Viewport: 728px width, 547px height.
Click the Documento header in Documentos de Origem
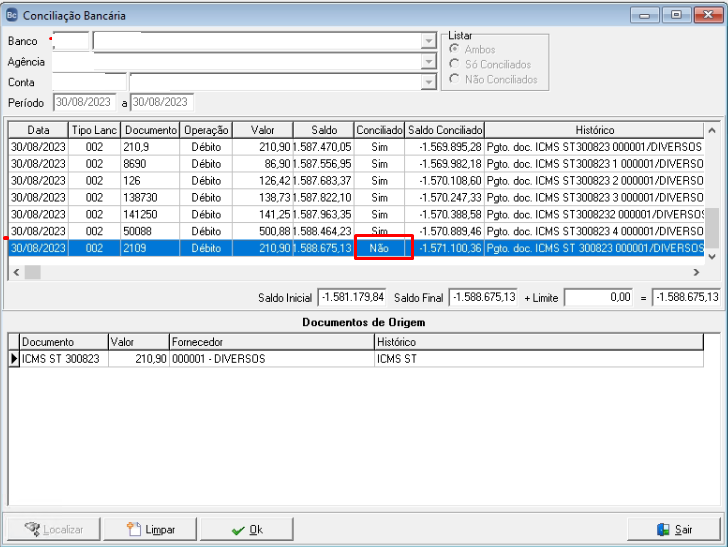(x=64, y=342)
